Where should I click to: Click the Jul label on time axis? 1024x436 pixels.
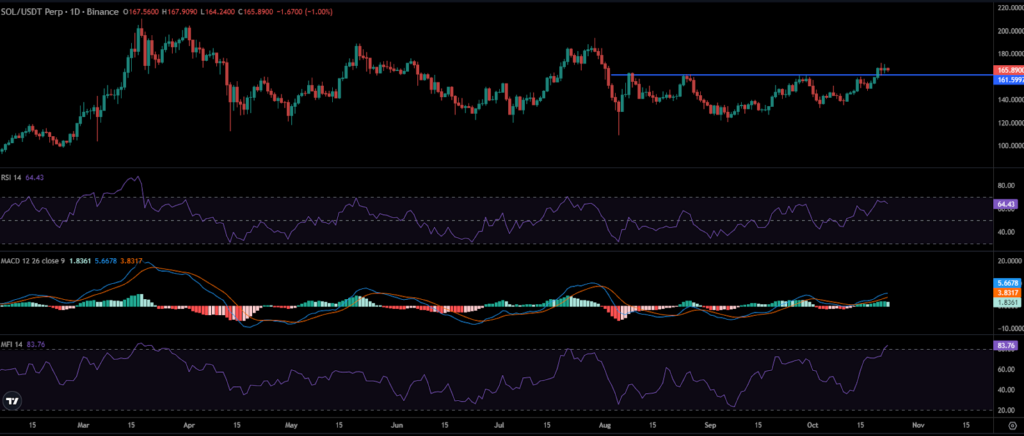(497, 424)
